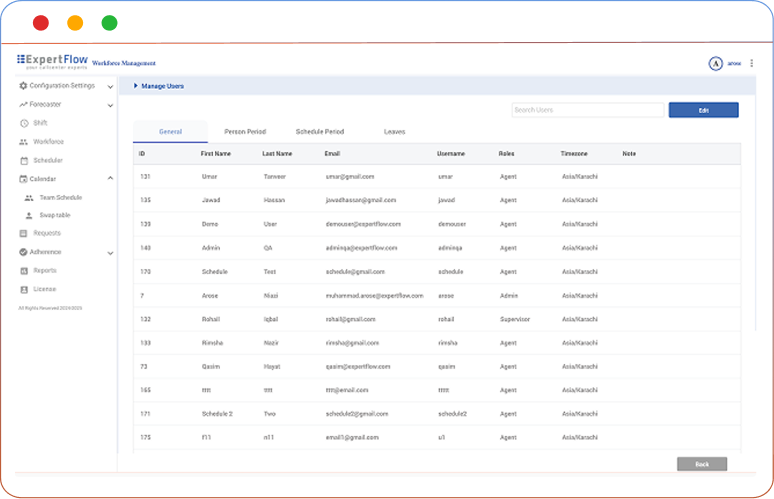
Task: Open Workforce via its people icon
Action: click(24, 142)
